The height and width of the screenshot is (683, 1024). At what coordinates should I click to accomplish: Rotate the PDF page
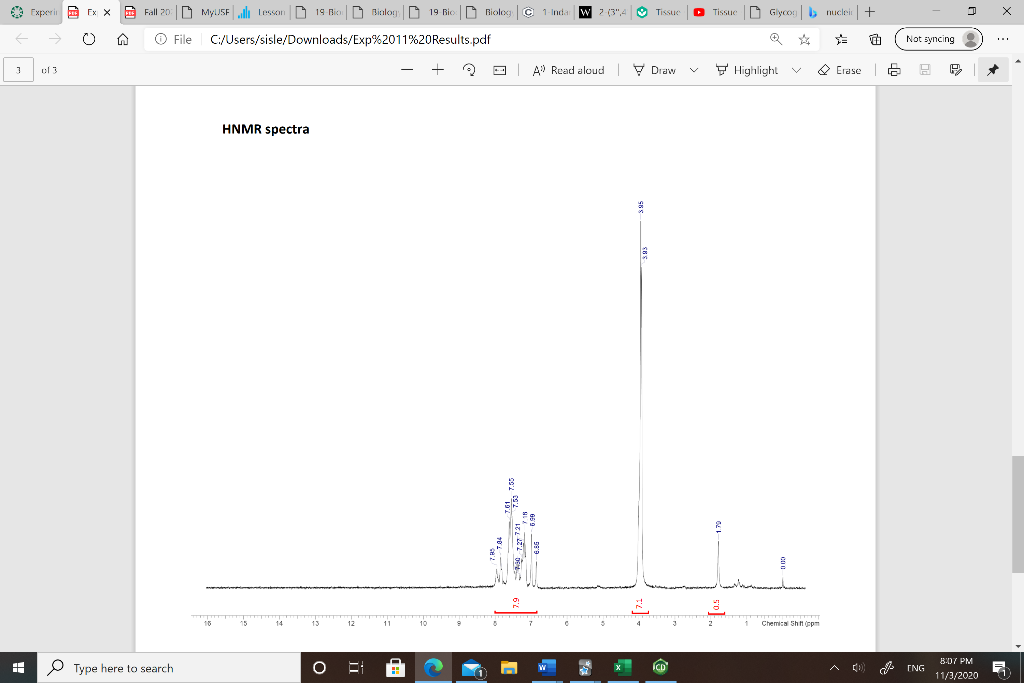tap(469, 70)
